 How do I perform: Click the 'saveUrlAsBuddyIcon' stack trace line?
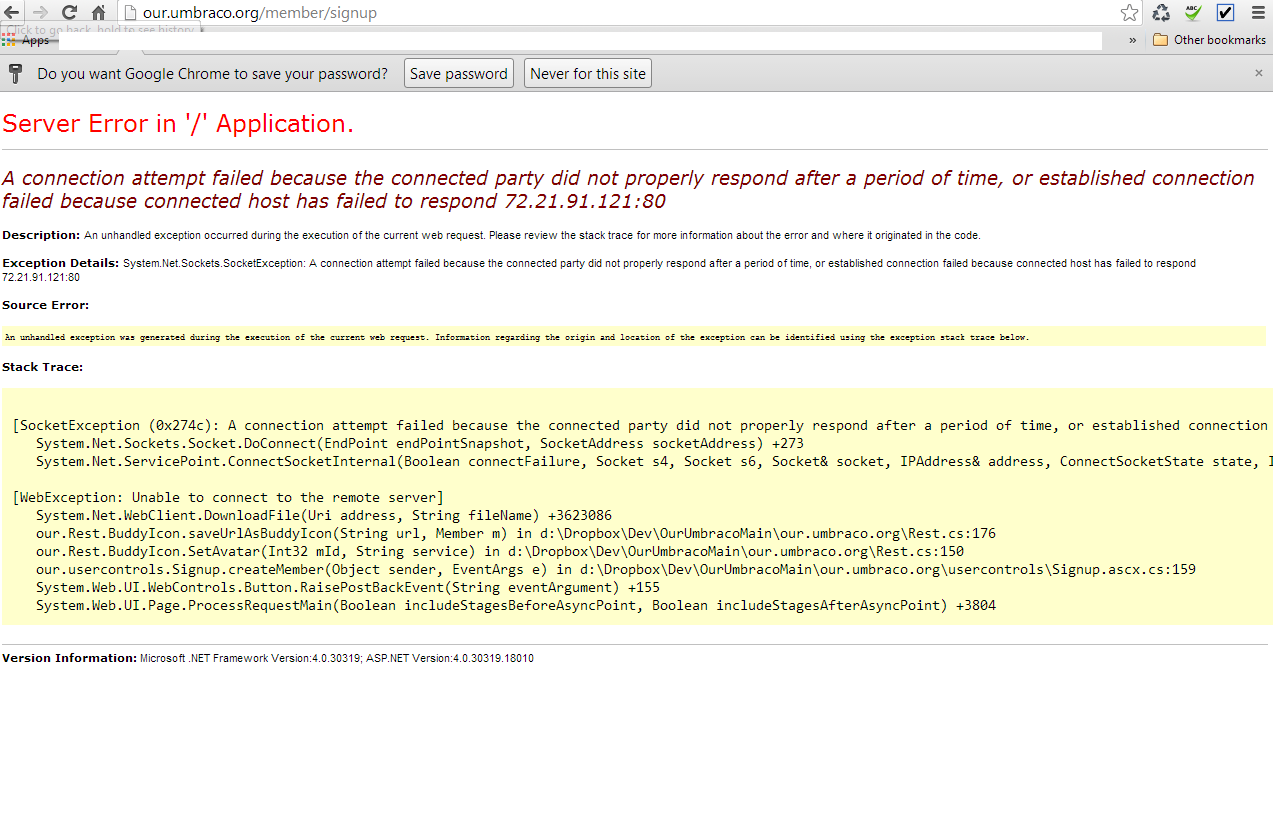point(516,533)
